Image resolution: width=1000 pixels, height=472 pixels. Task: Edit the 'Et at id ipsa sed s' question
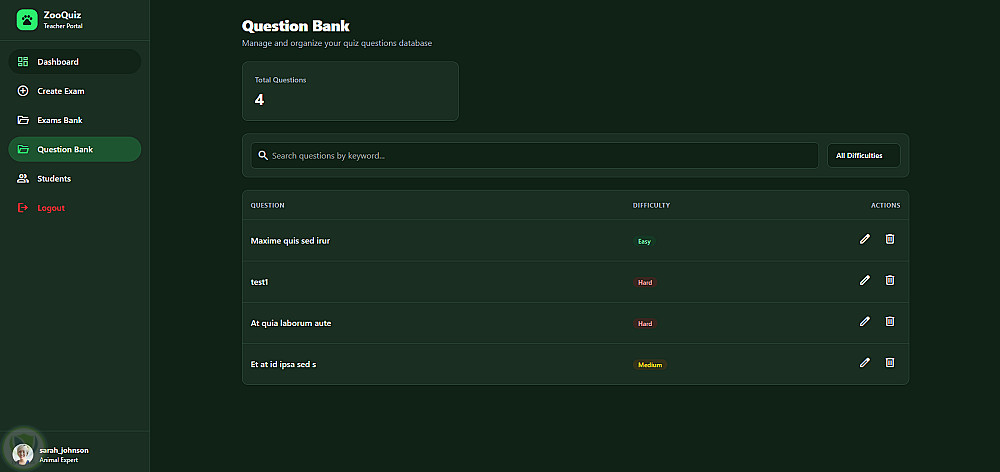(865, 362)
